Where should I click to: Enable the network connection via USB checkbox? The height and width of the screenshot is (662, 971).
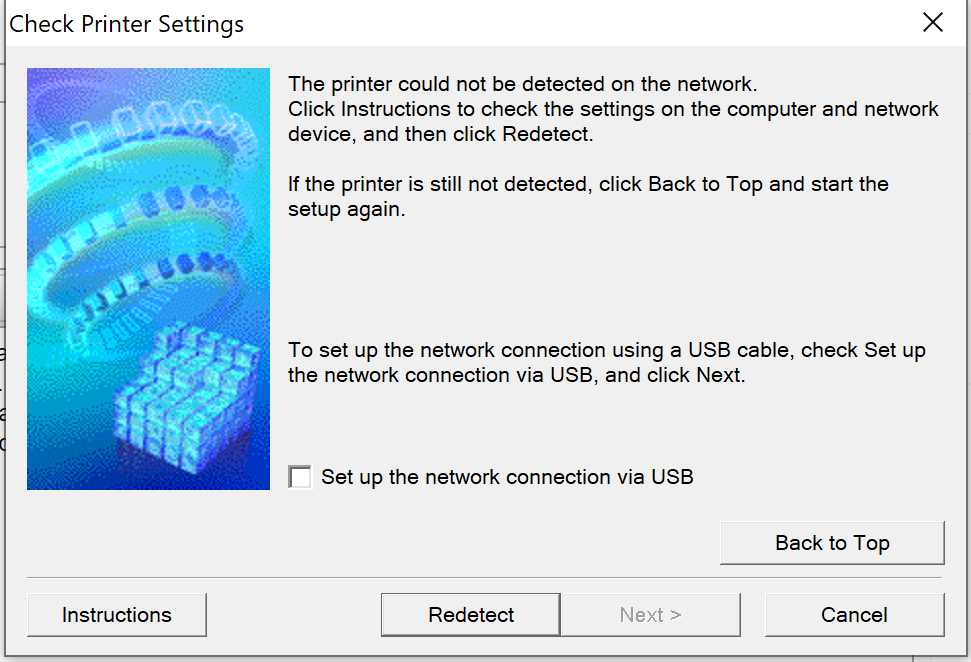pos(300,477)
